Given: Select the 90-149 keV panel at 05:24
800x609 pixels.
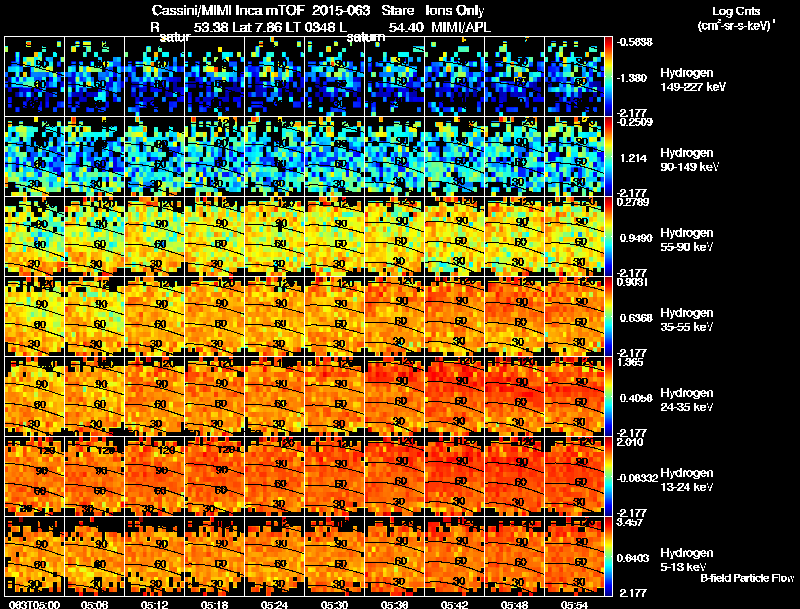Looking at the screenshot, I should 275,156.
